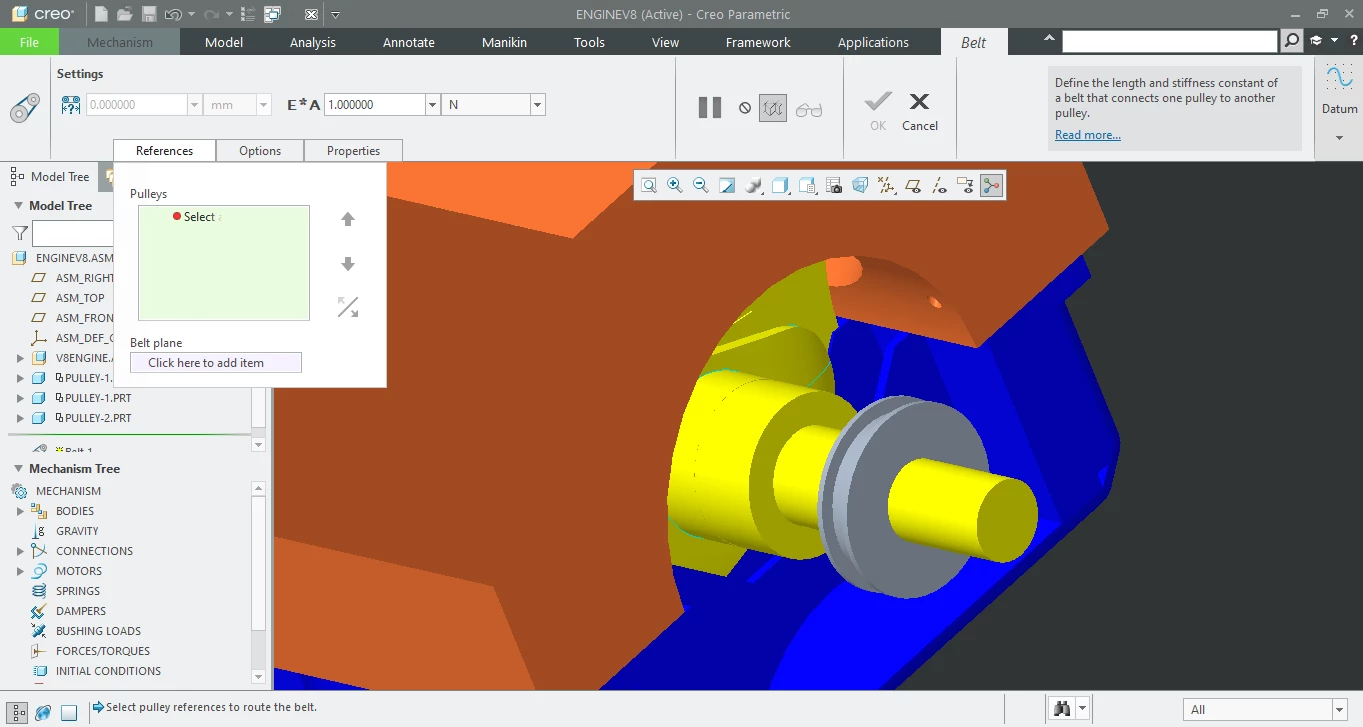
Task: Toggle the attached preview mode button
Action: [x=773, y=108]
